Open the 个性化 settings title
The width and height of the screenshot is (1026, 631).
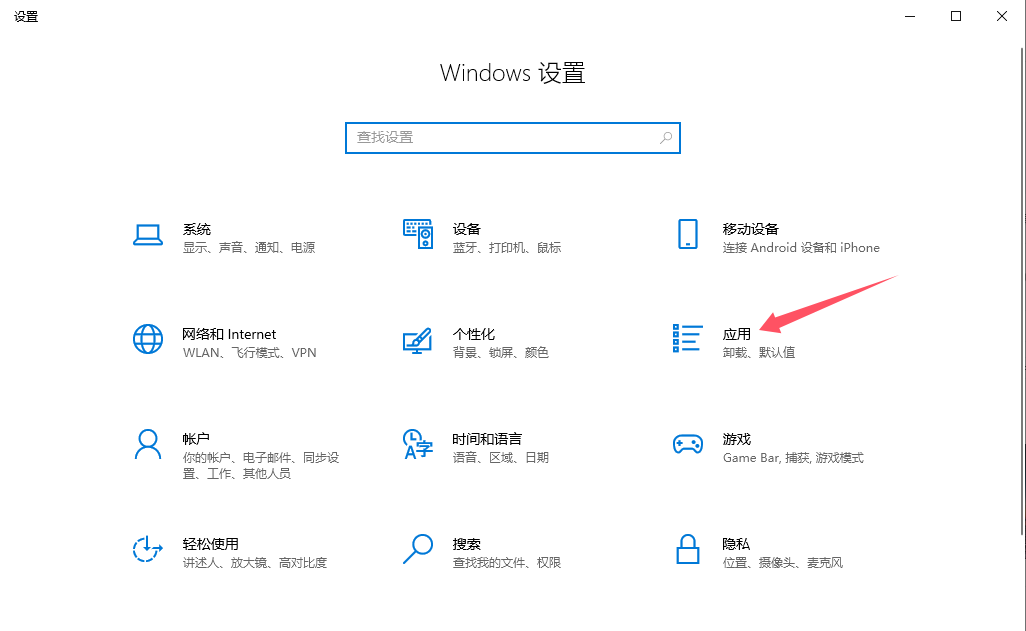tap(474, 334)
